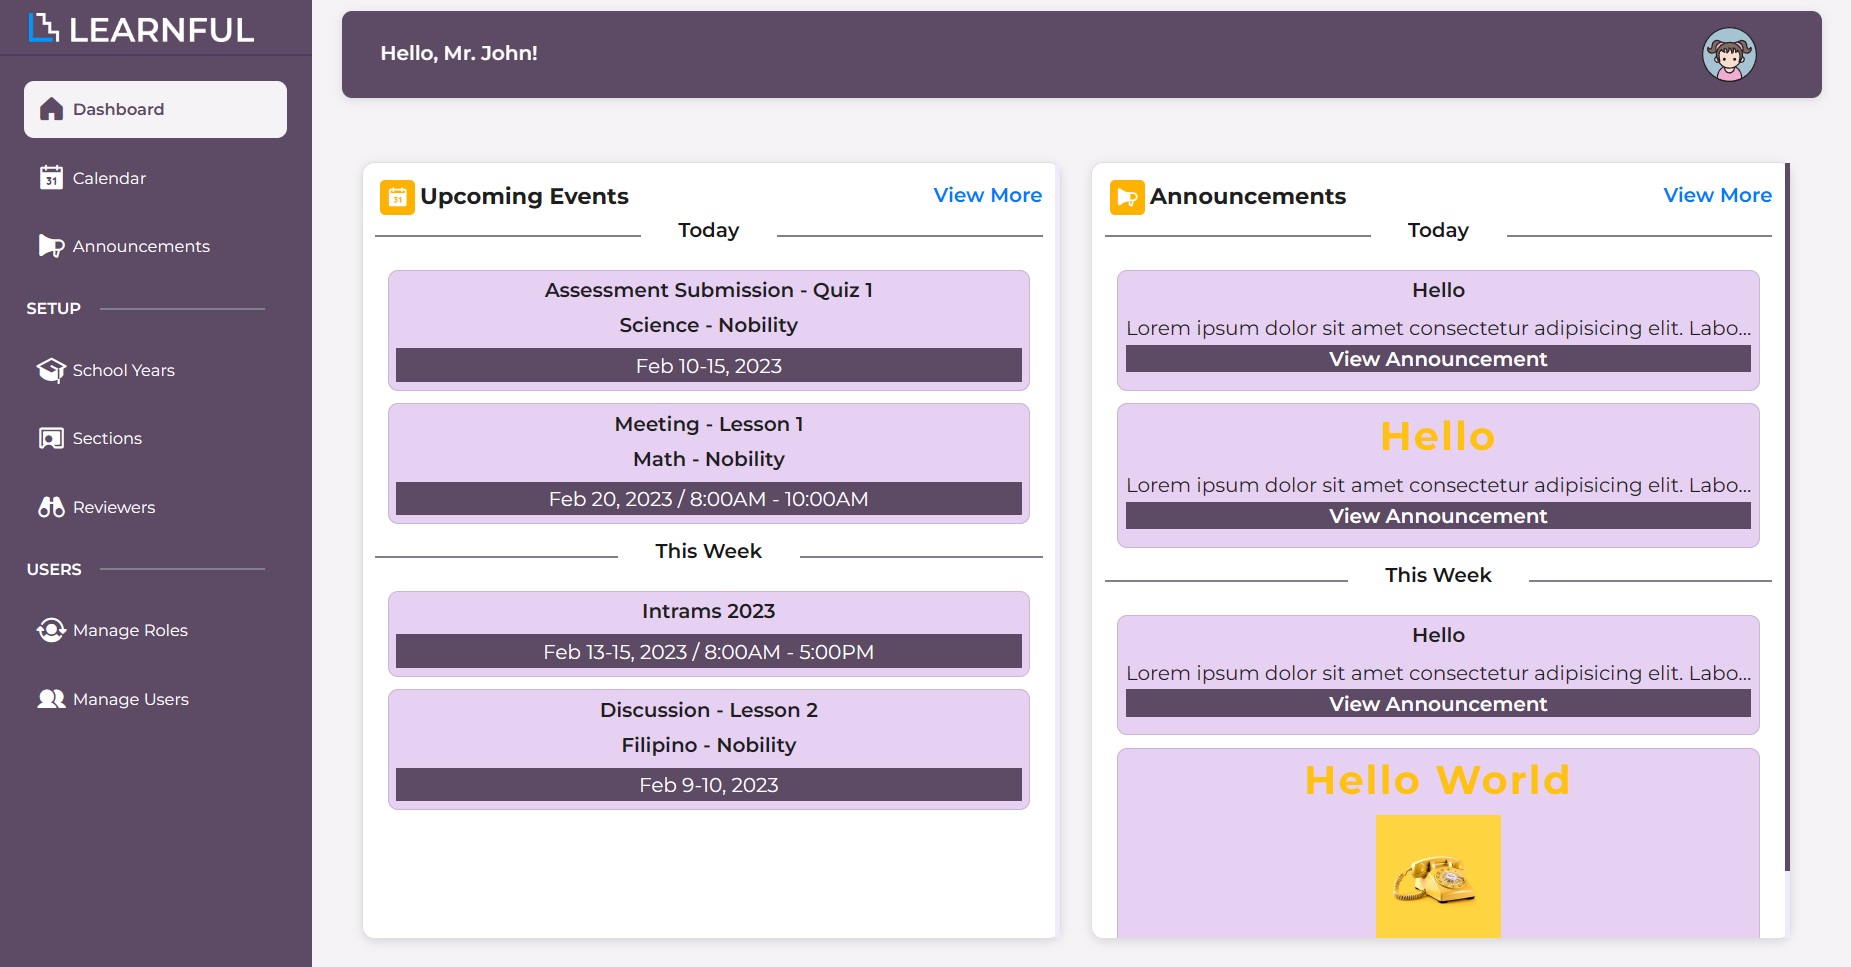Open the Sections page
This screenshot has width=1851, height=967.
(155, 438)
